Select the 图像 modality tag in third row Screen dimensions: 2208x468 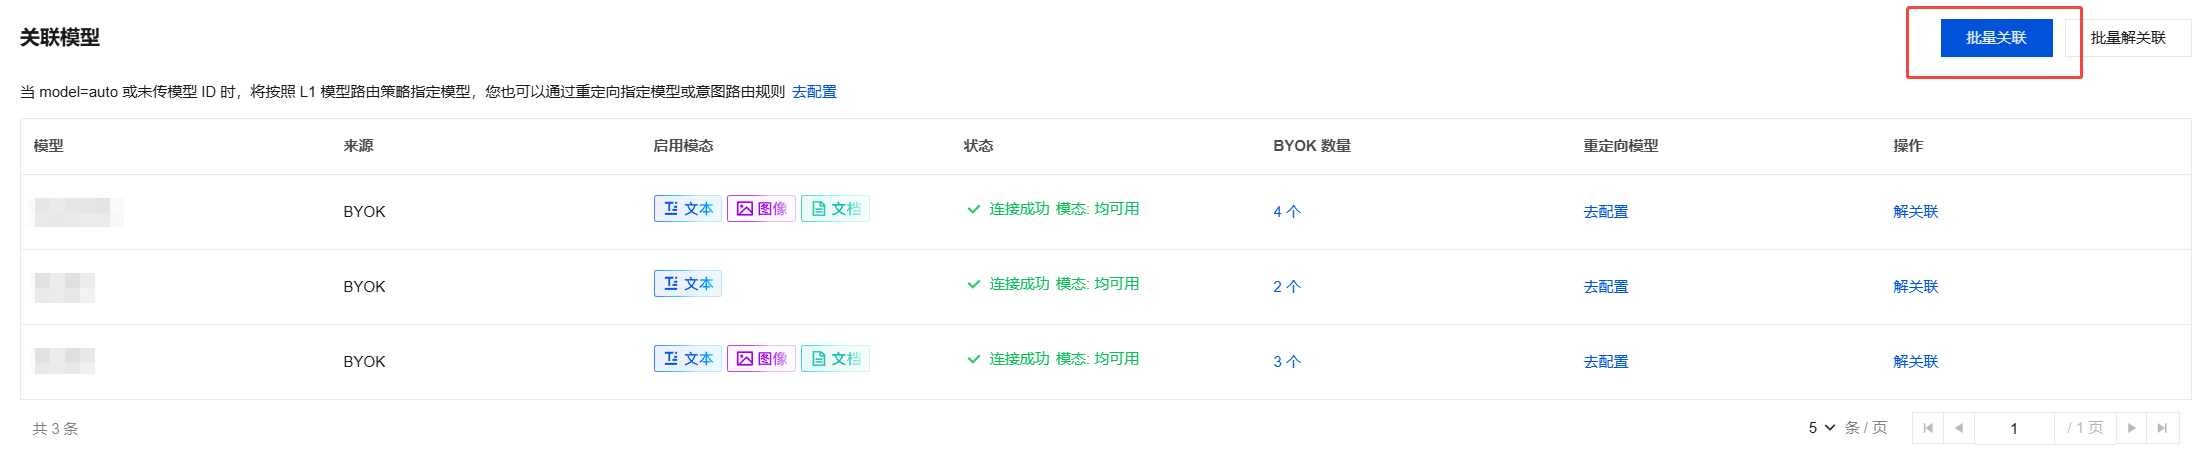point(761,359)
